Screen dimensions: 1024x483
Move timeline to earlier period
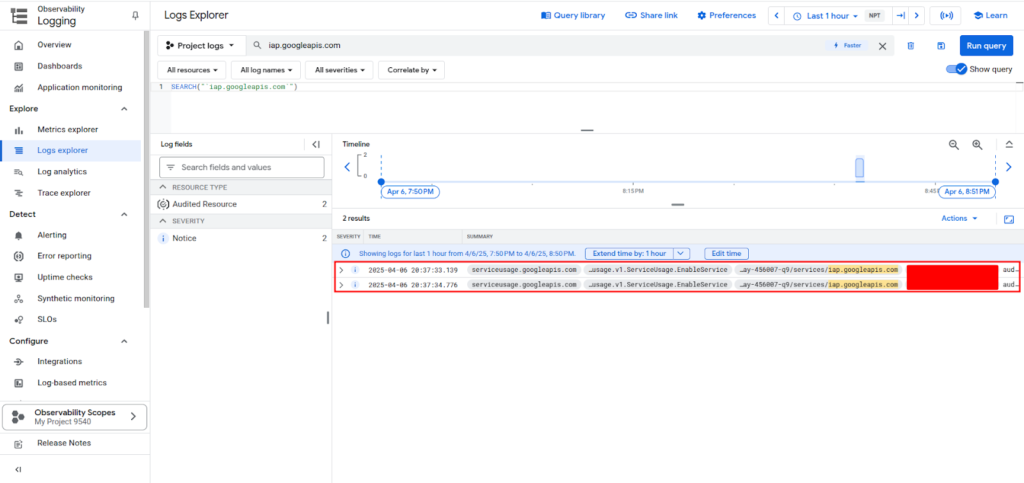(347, 167)
